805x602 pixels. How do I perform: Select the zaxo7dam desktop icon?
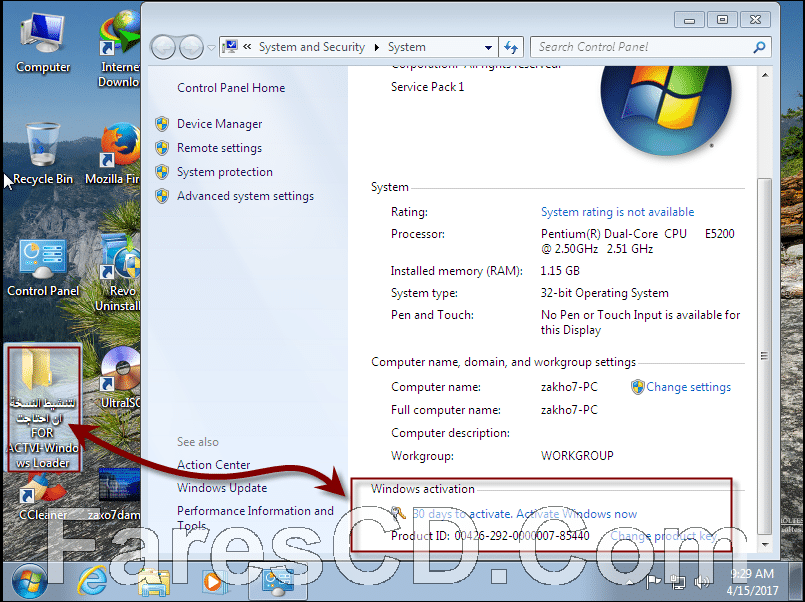pyautogui.click(x=114, y=494)
